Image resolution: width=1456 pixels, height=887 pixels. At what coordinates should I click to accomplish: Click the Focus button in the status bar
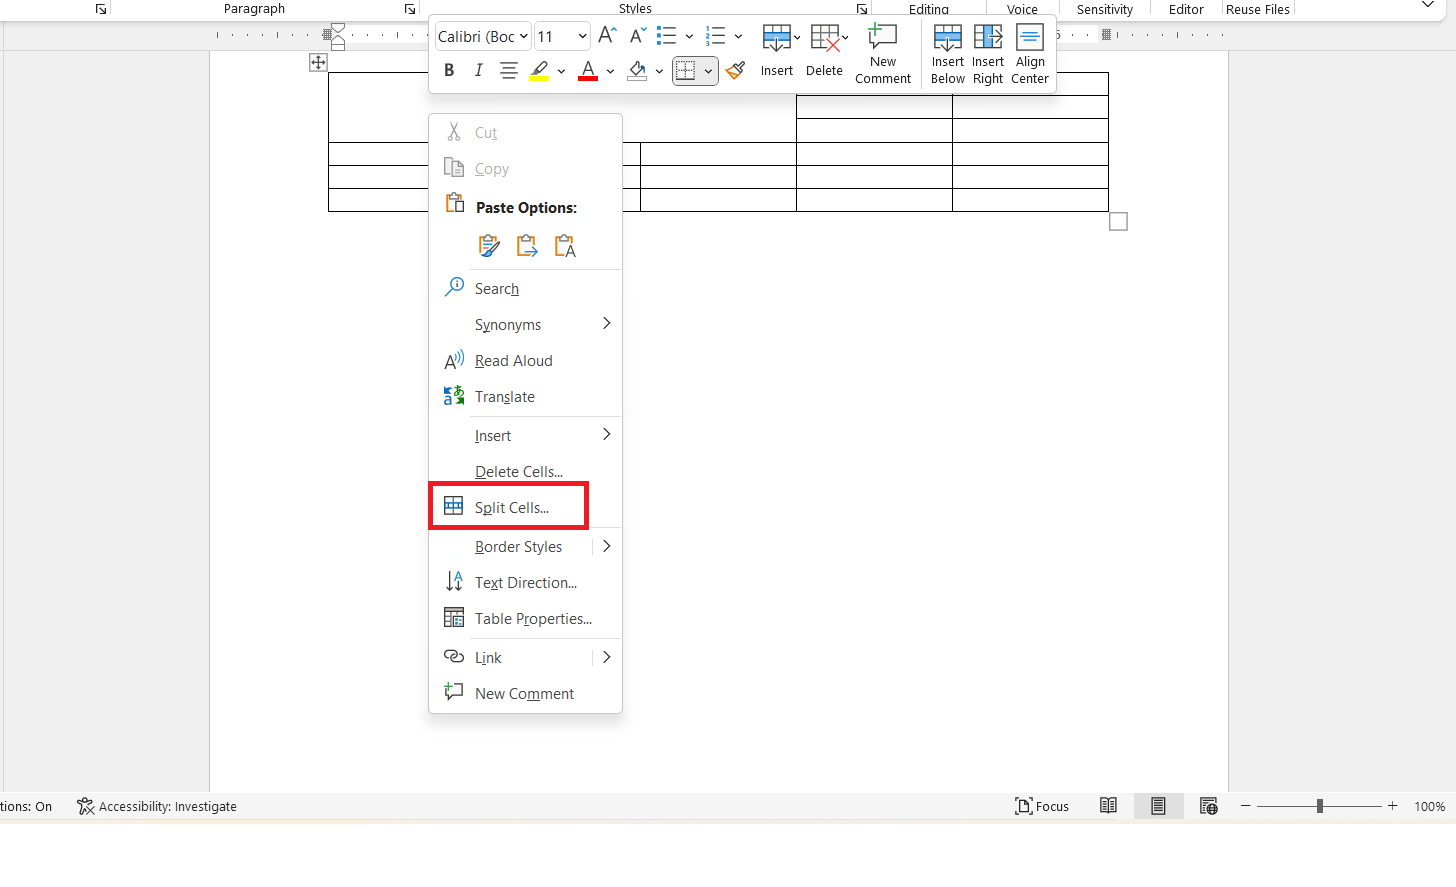pyautogui.click(x=1042, y=806)
